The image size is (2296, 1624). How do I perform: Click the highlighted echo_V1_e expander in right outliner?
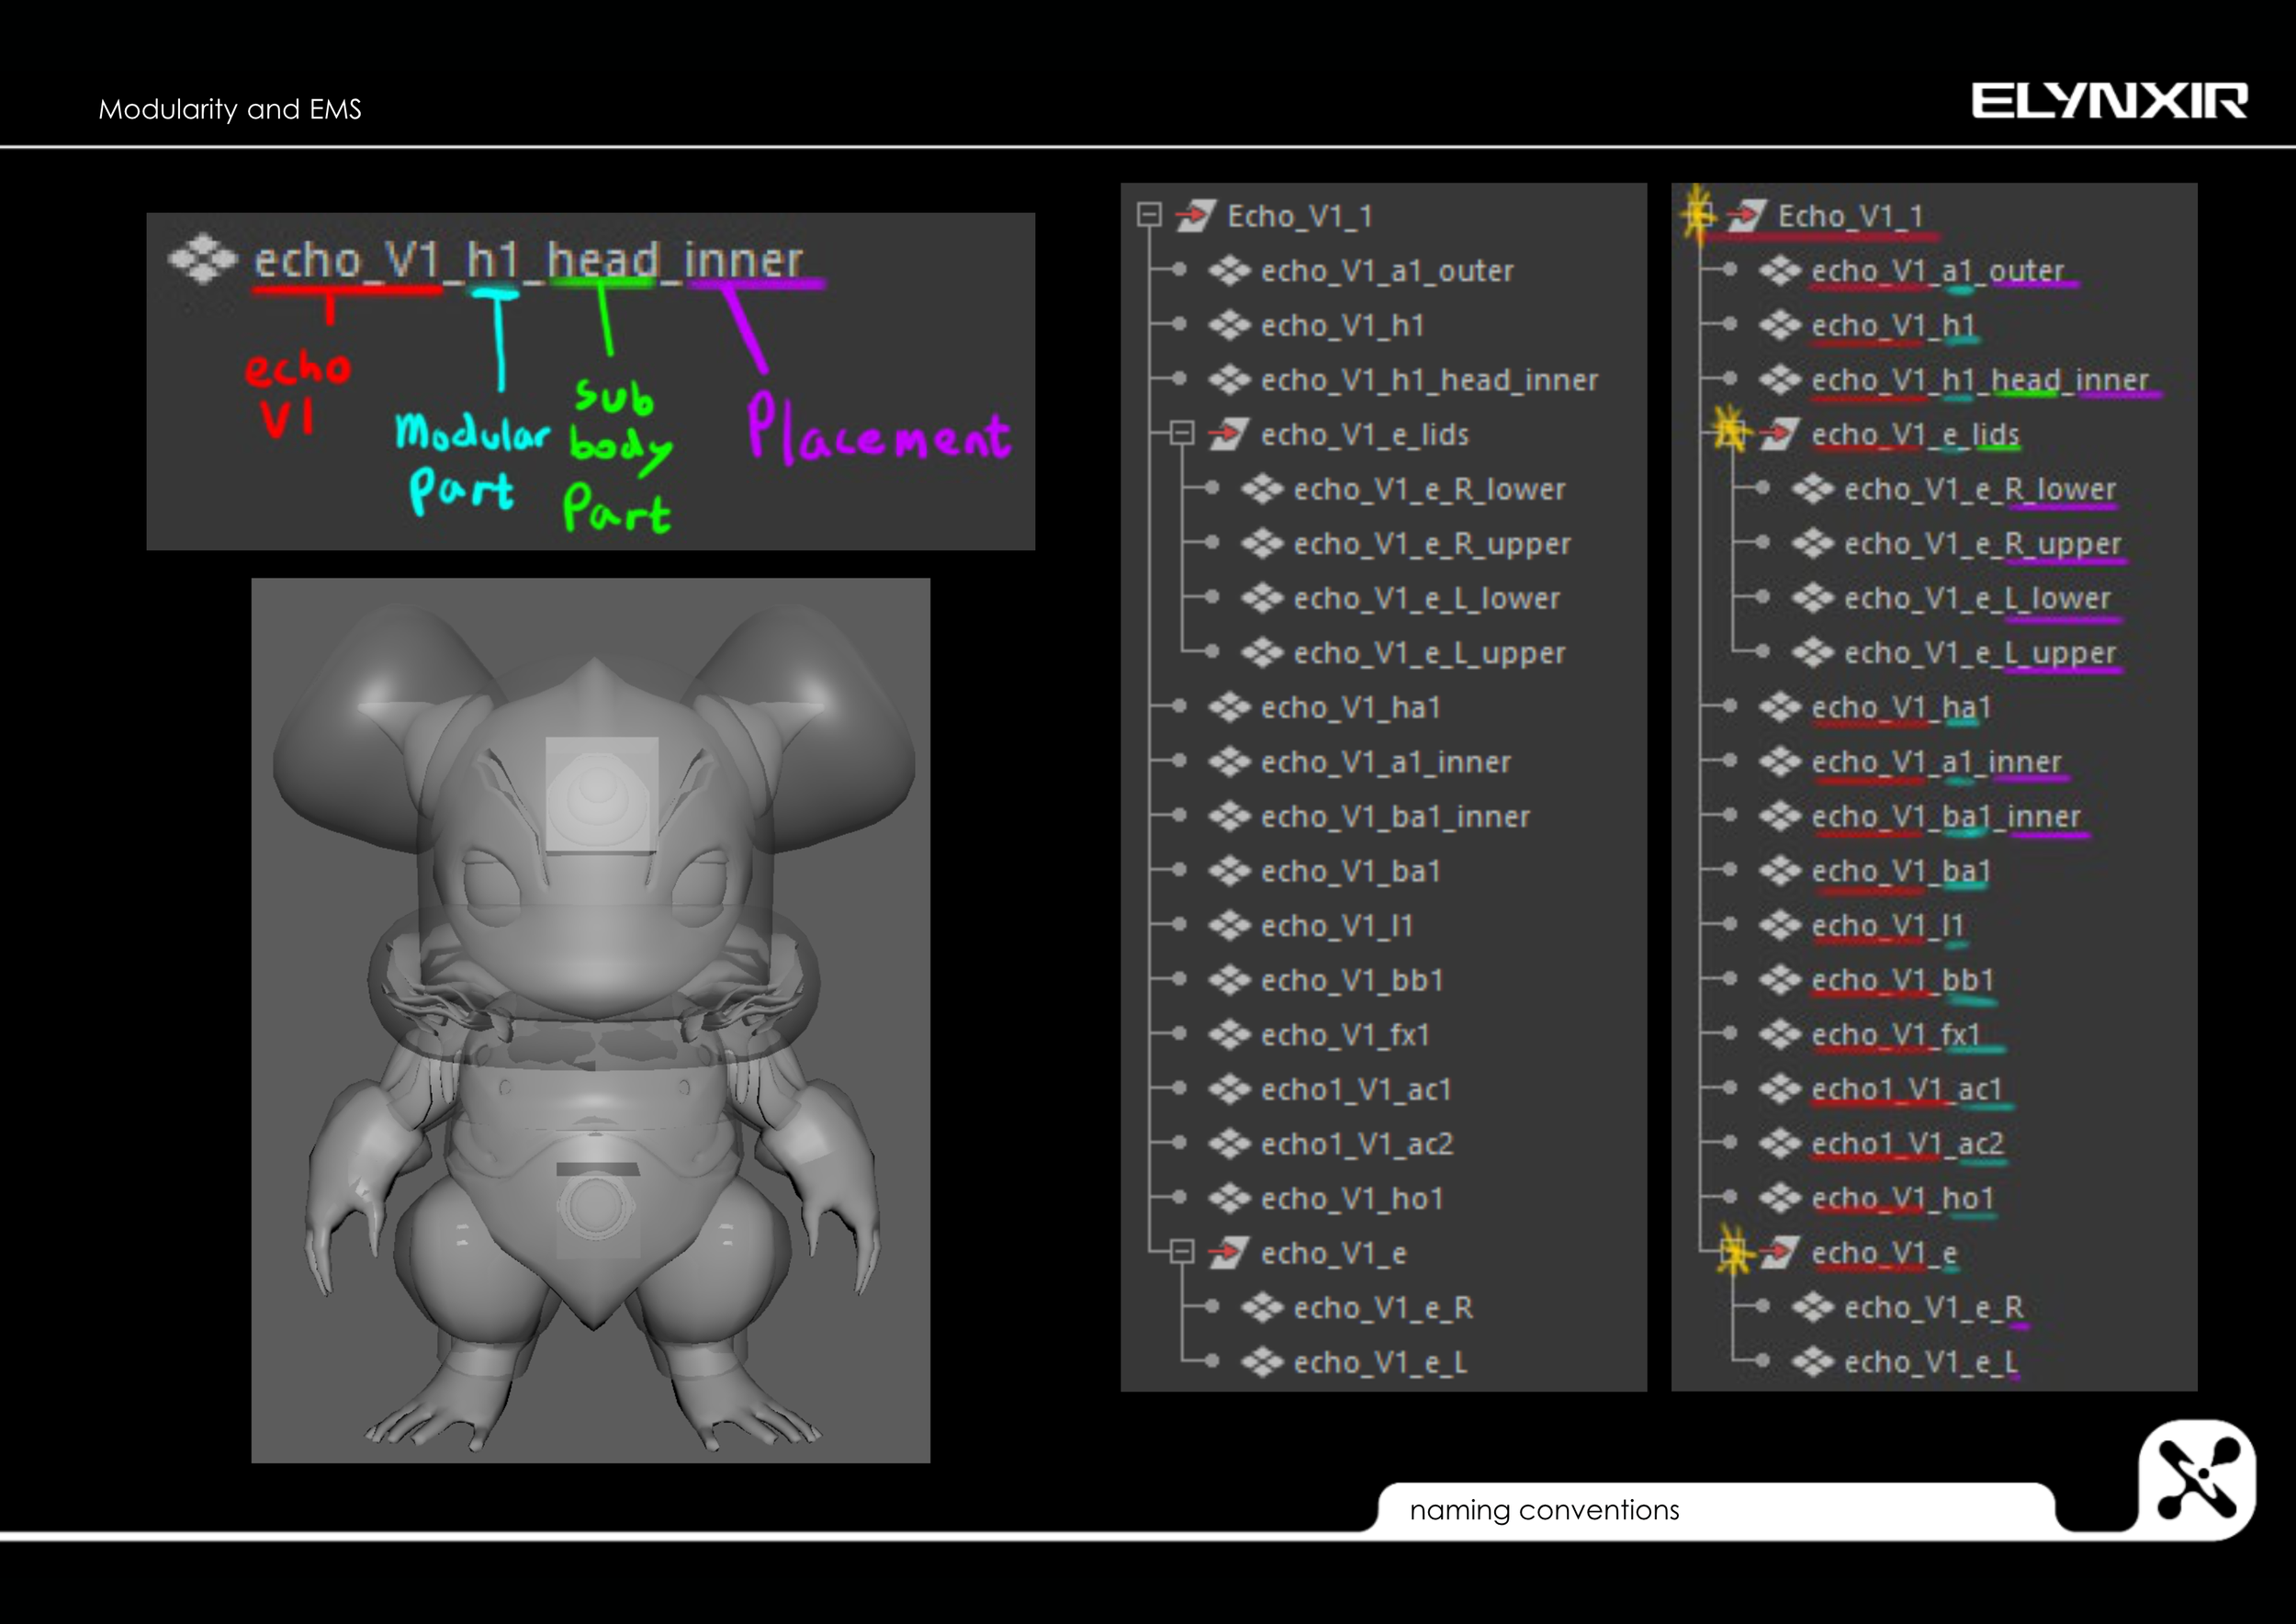point(1733,1252)
